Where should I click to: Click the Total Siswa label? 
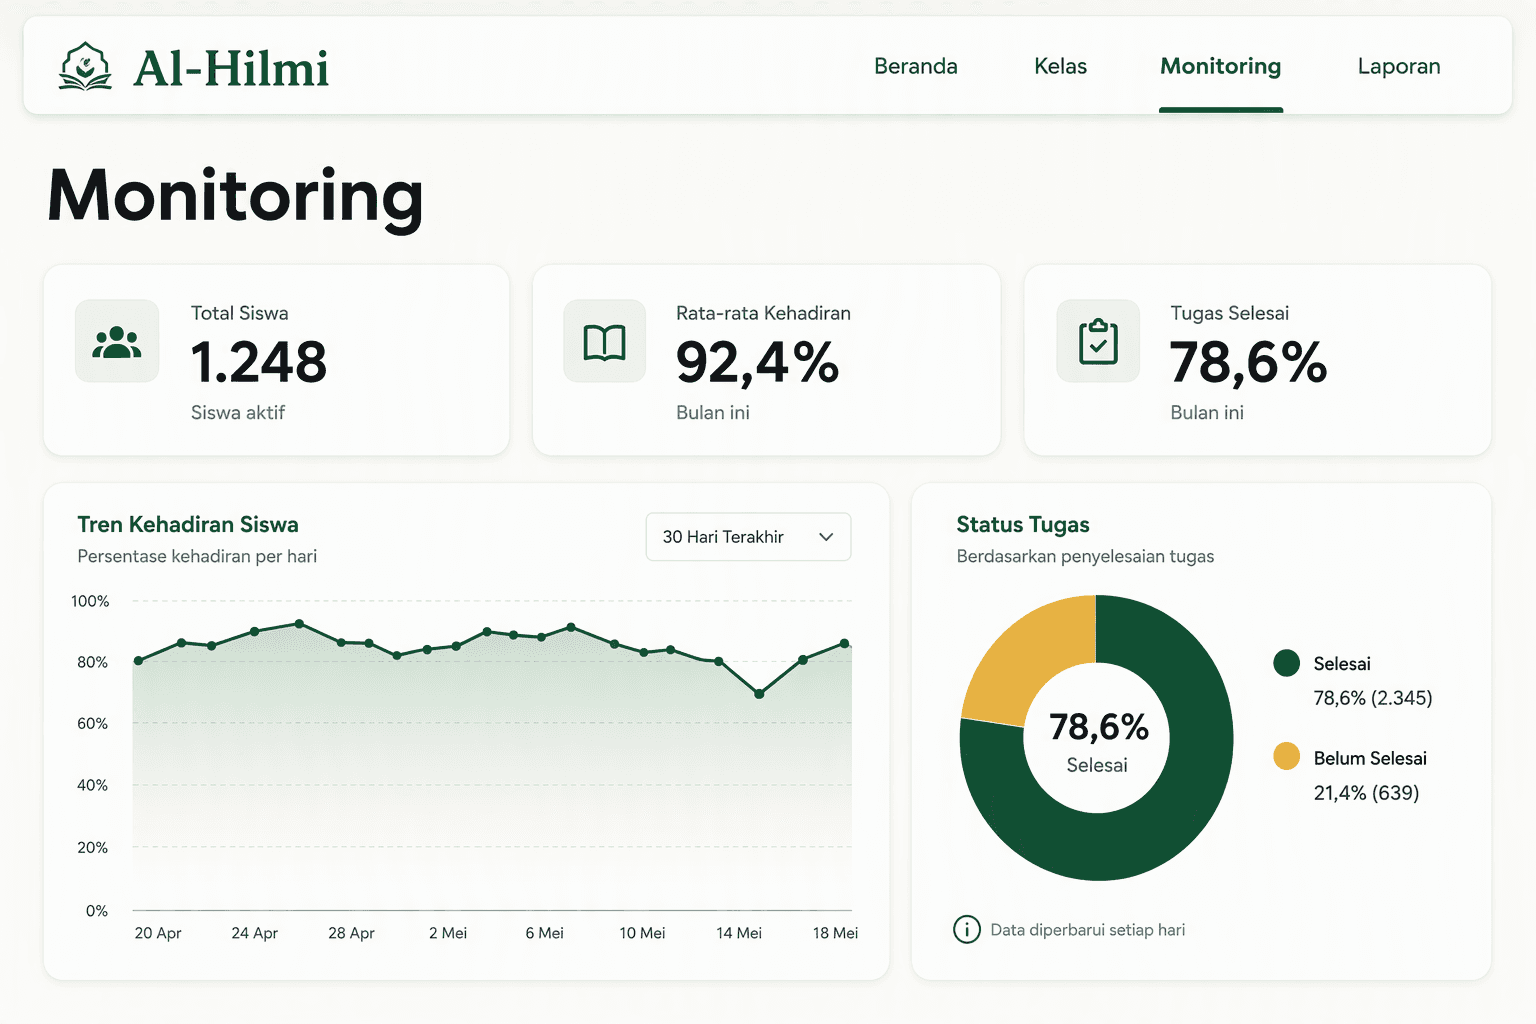coord(240,313)
